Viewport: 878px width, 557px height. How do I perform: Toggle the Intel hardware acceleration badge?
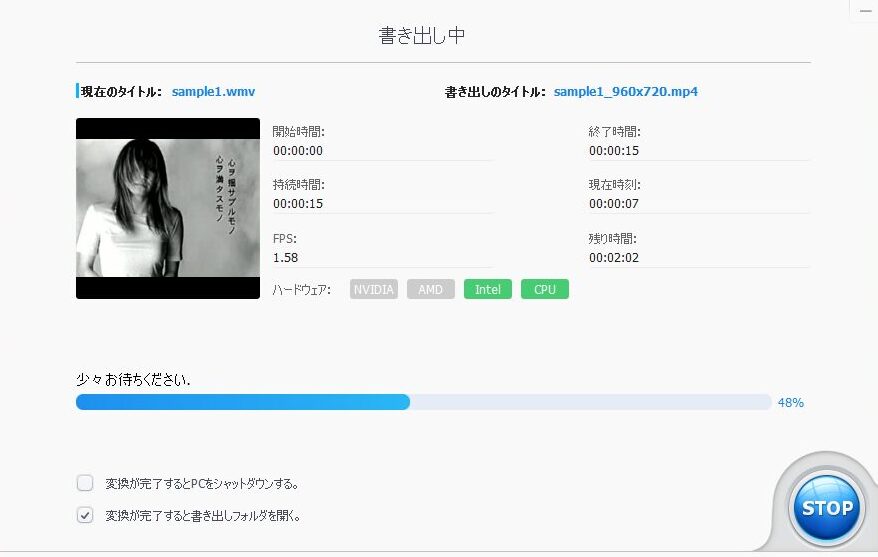point(488,289)
